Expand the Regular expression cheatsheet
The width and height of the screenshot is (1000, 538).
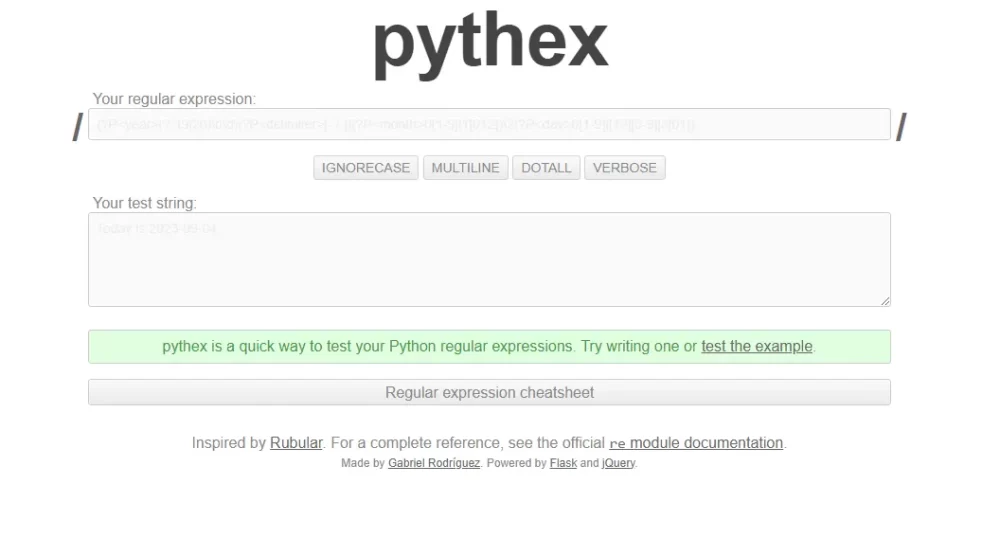pyautogui.click(x=489, y=392)
